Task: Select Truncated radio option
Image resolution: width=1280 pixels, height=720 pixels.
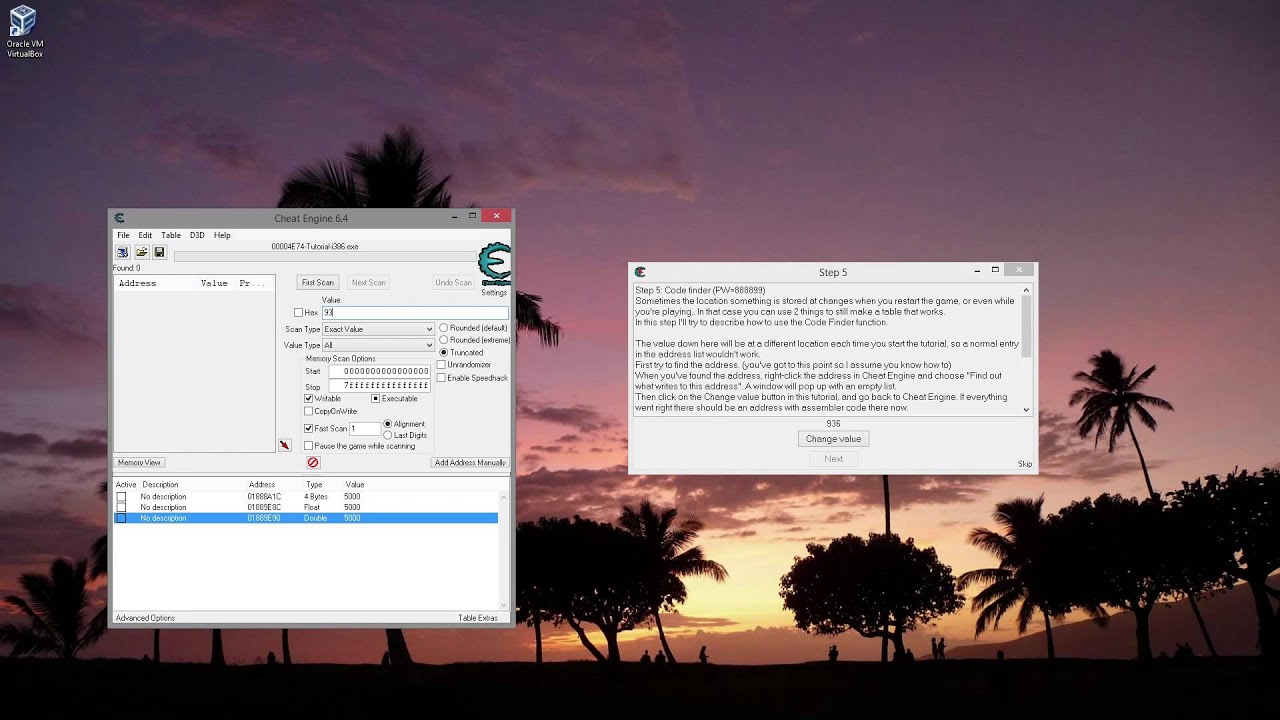Action: point(444,352)
